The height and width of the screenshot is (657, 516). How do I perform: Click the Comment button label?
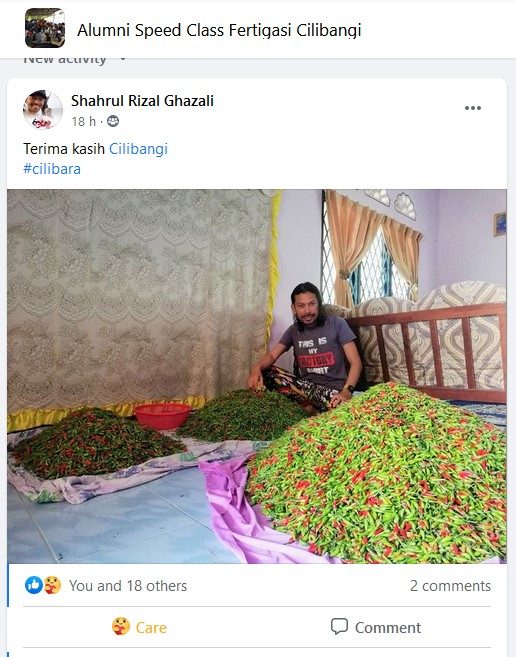(388, 628)
